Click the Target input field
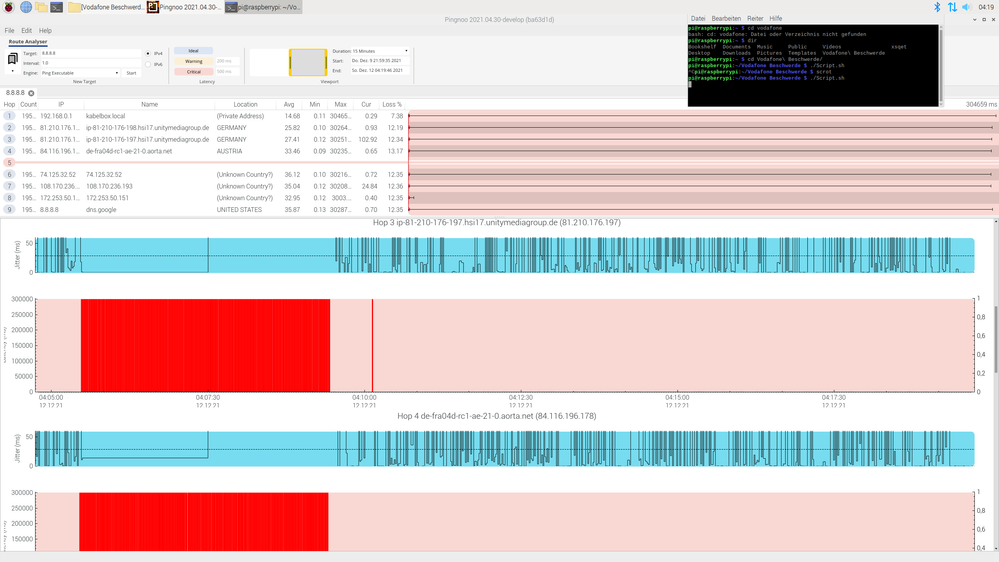The height and width of the screenshot is (562, 999). pos(90,52)
